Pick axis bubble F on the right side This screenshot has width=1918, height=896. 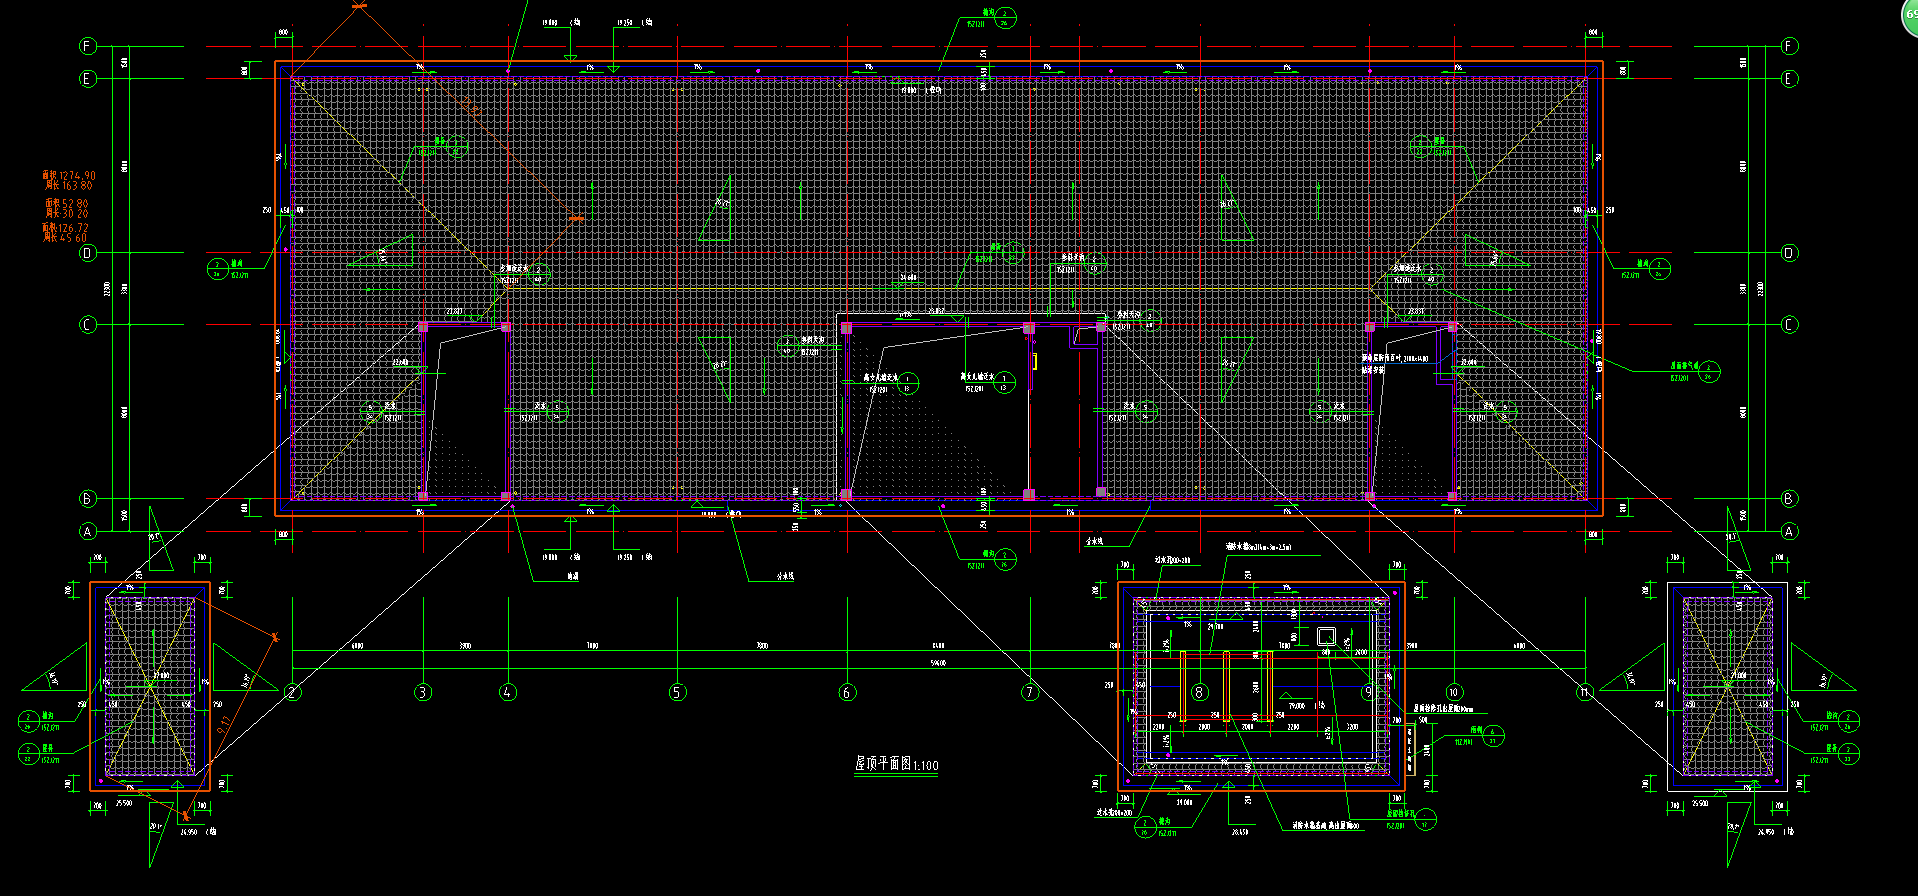coord(1790,46)
